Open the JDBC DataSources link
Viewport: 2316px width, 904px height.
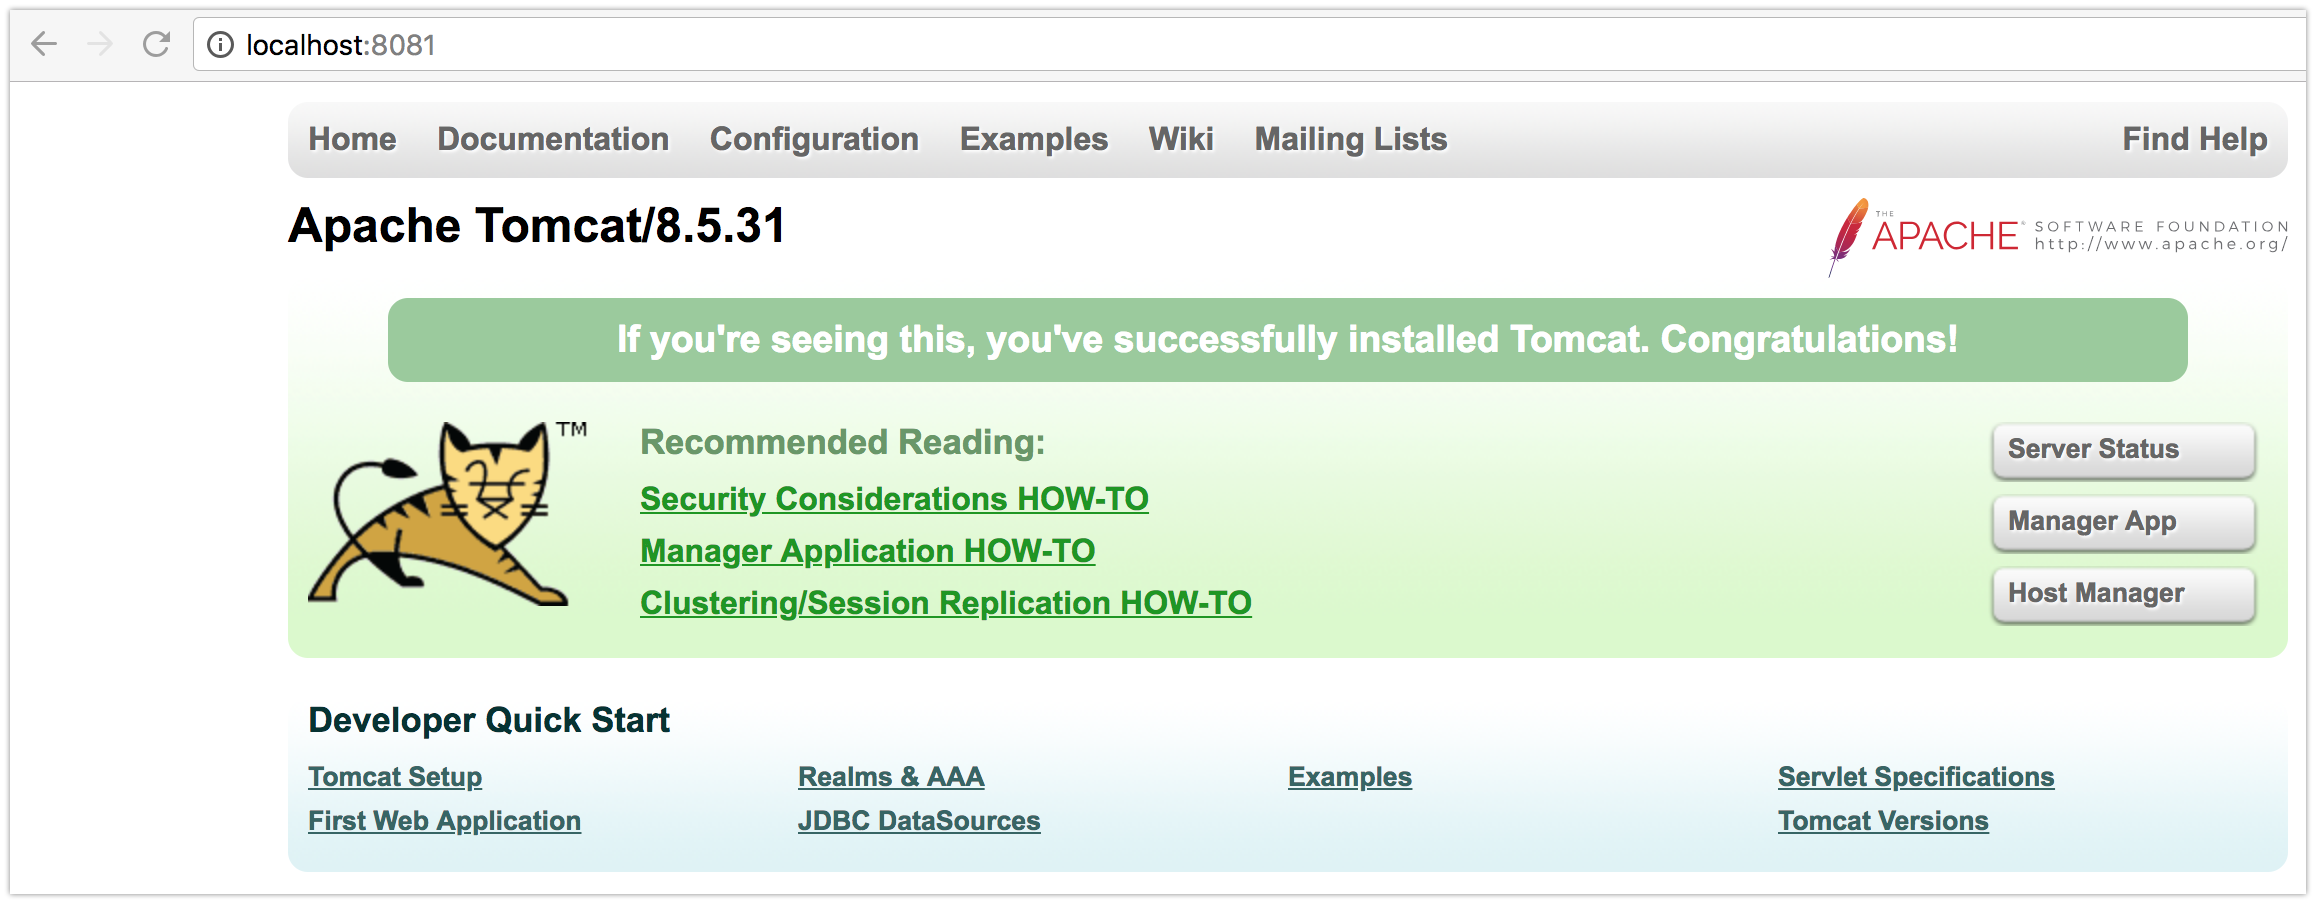pyautogui.click(x=919, y=820)
